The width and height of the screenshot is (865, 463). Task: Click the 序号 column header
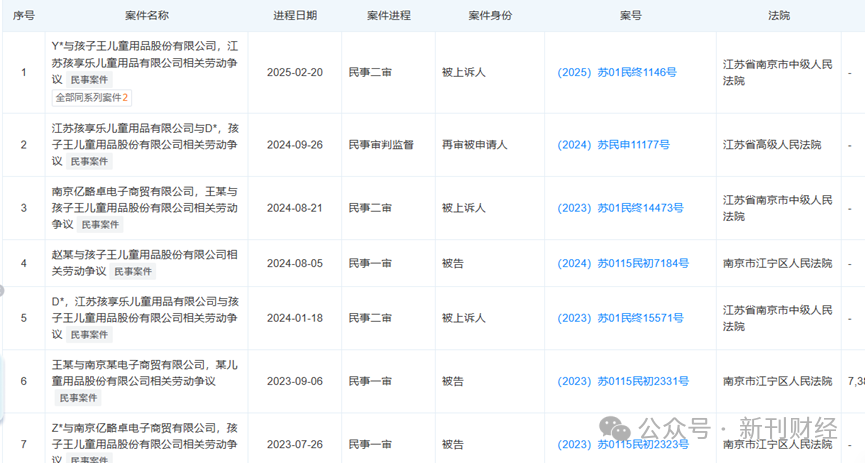pos(23,15)
